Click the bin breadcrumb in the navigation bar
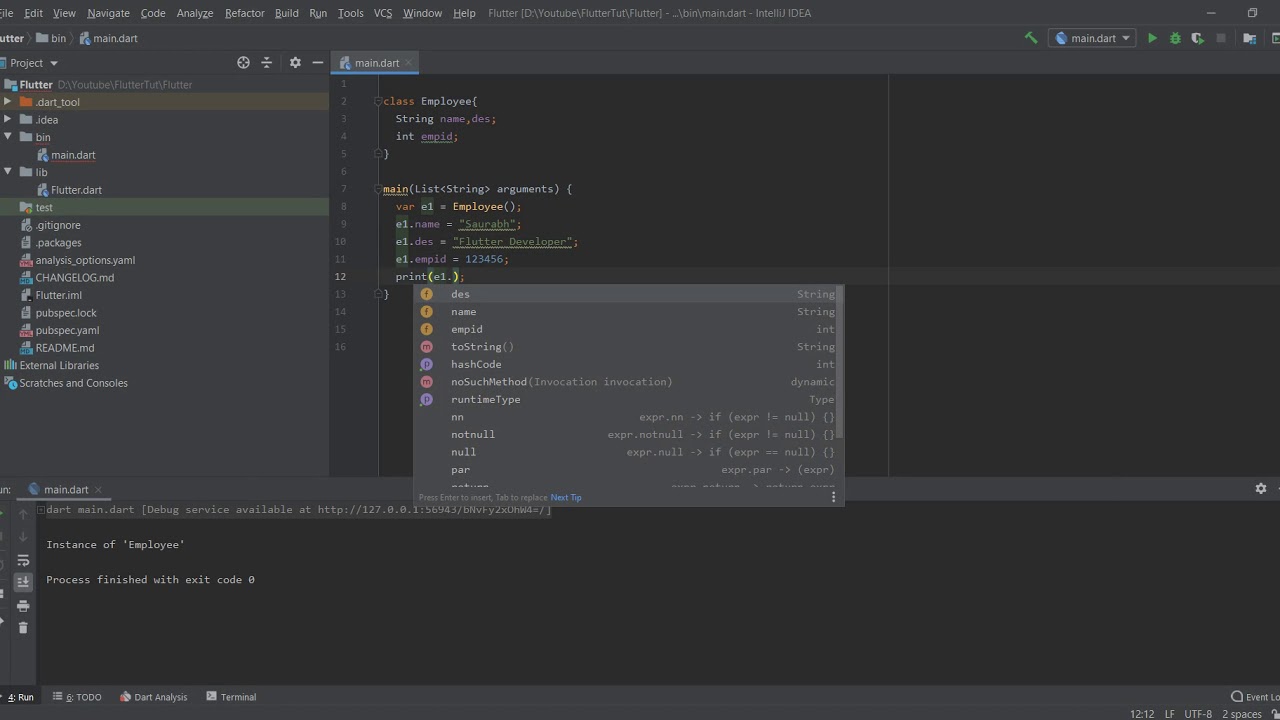 (x=51, y=38)
